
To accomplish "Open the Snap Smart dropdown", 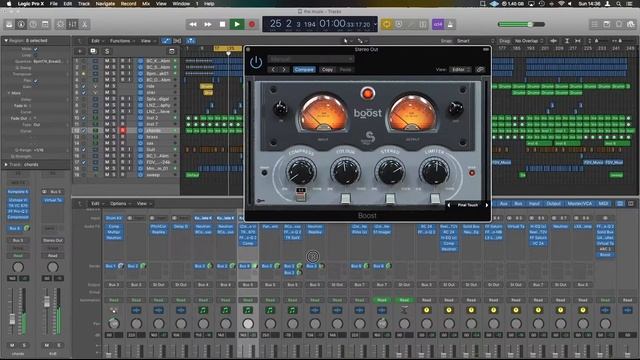I will 476,41.
